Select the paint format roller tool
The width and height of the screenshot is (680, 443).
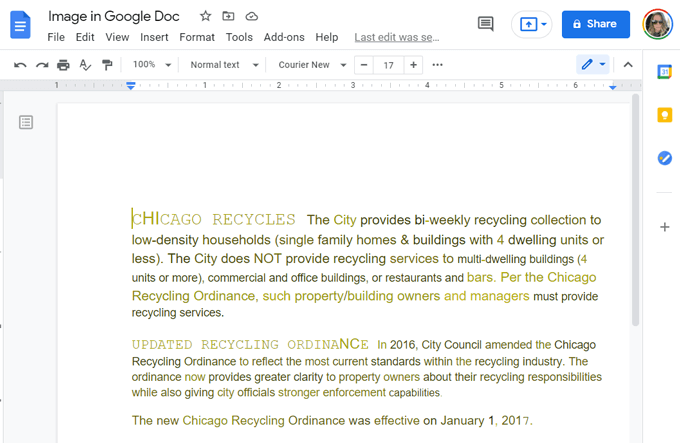(x=107, y=65)
